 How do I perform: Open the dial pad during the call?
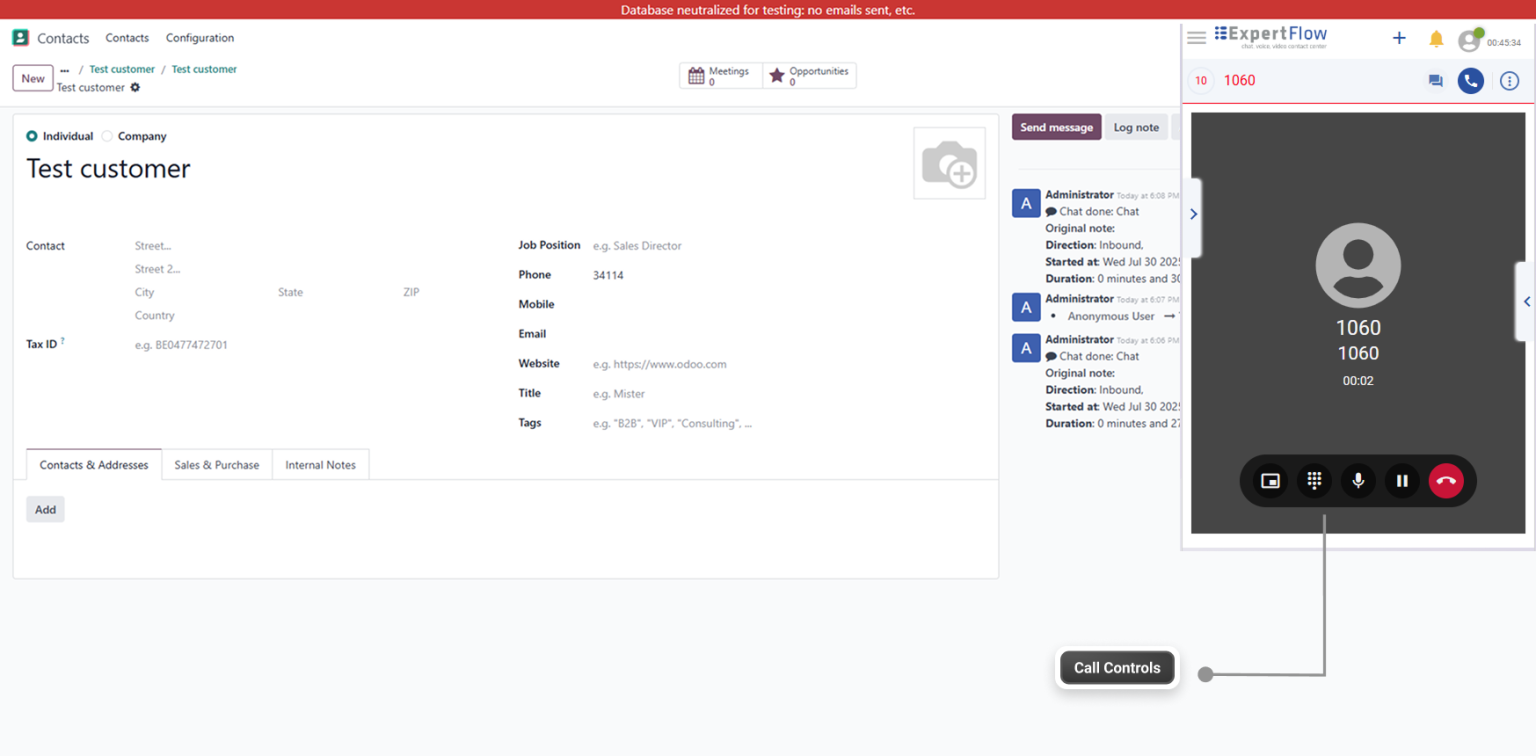pos(1314,481)
